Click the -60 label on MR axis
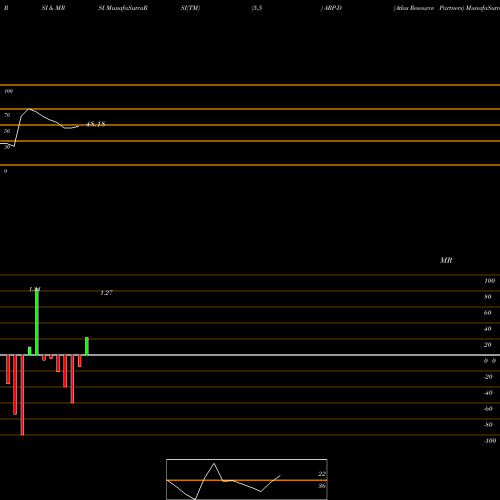Image resolution: width=500 pixels, height=500 pixels. point(488,409)
